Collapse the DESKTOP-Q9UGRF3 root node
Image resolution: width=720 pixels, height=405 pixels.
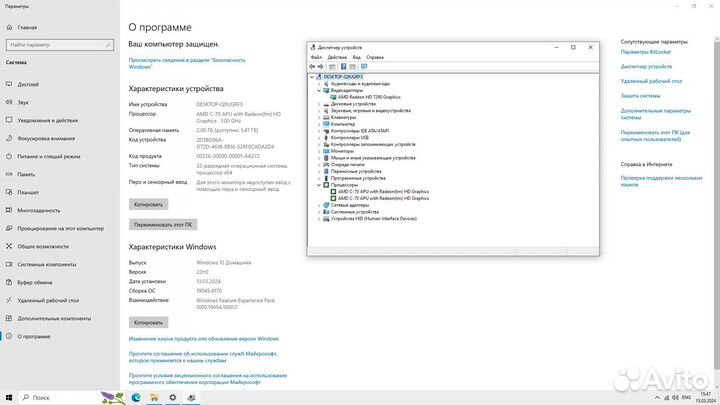tap(312, 77)
